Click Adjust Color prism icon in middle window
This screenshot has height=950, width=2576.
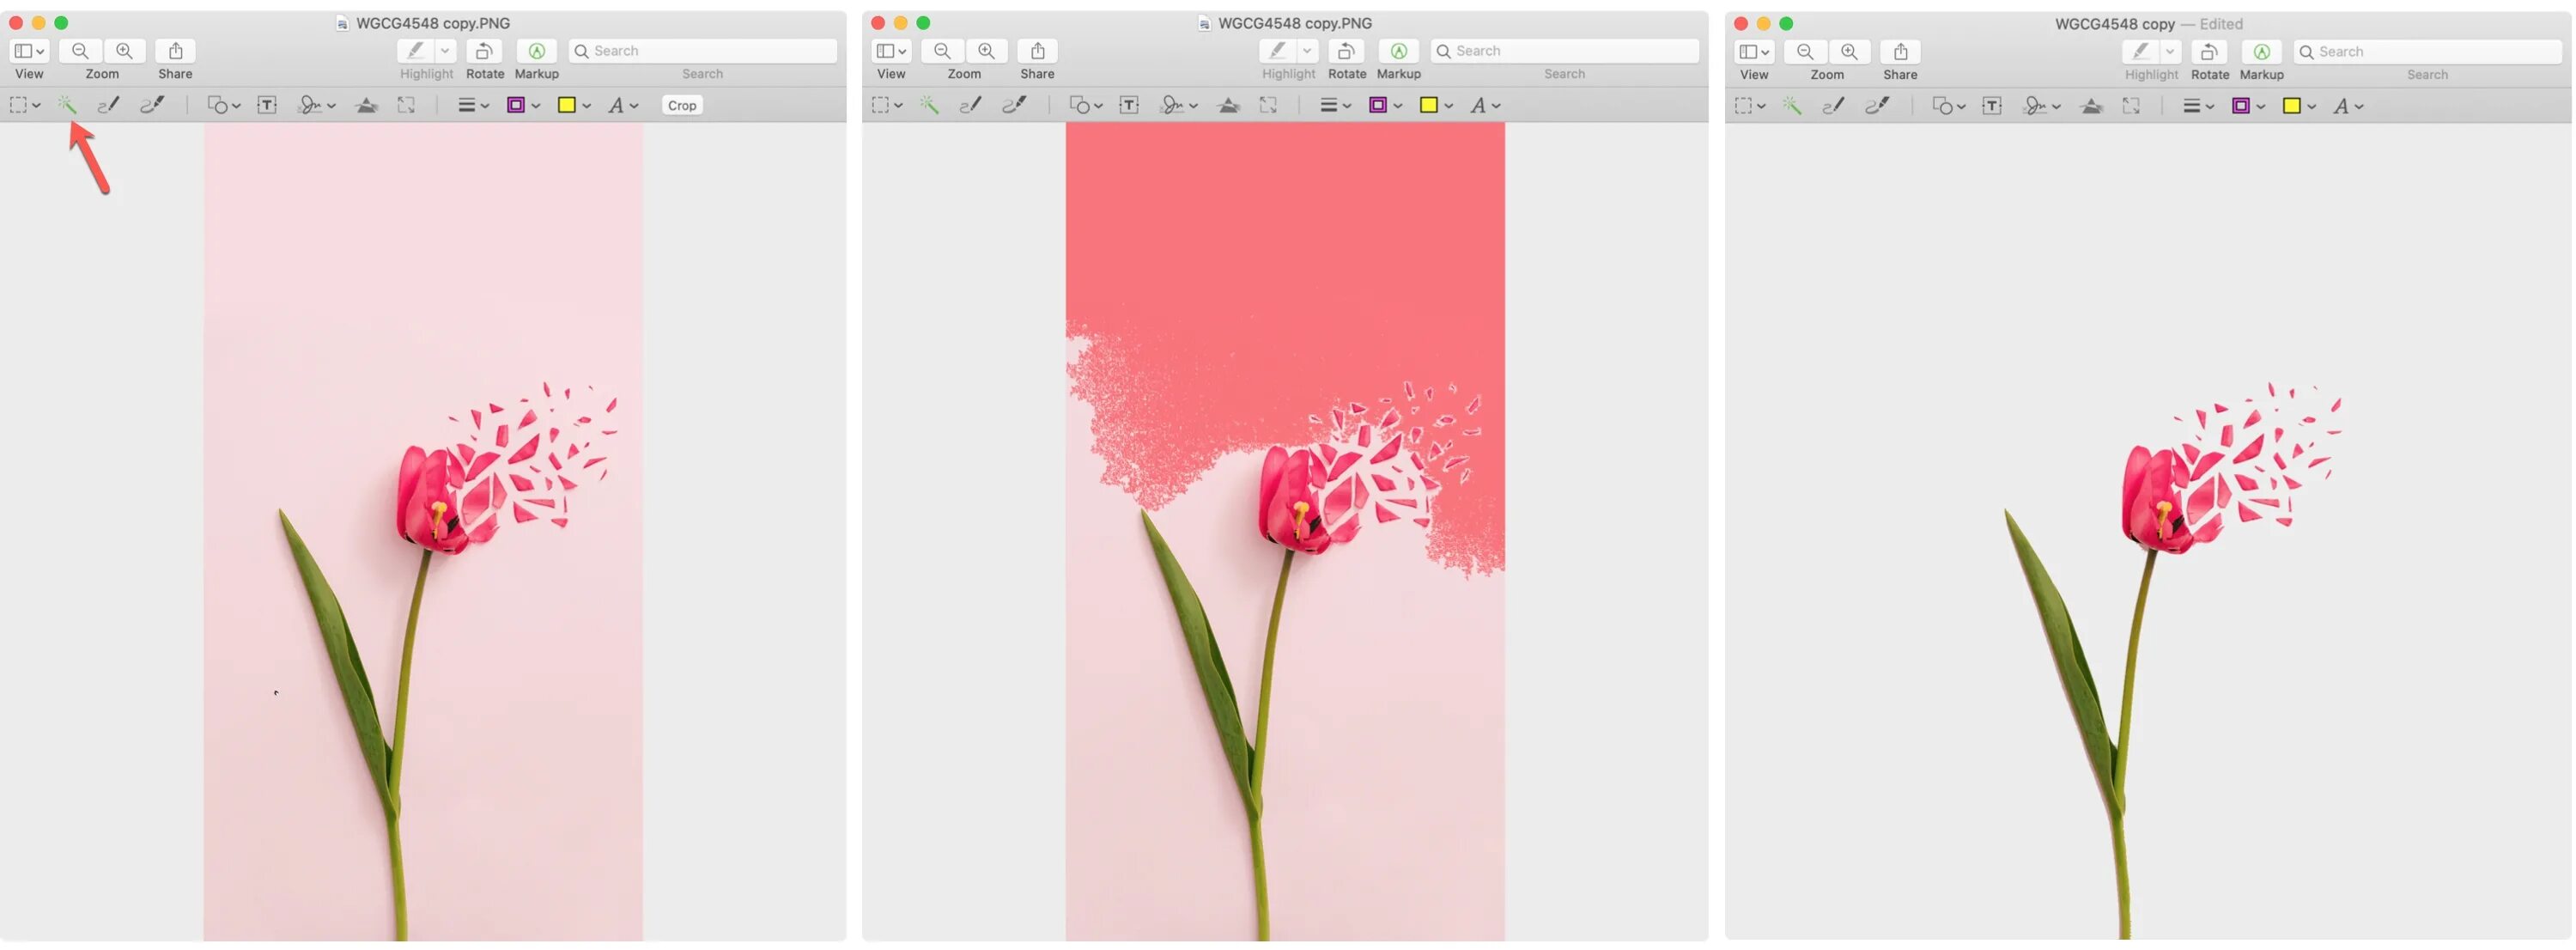click(x=1229, y=105)
